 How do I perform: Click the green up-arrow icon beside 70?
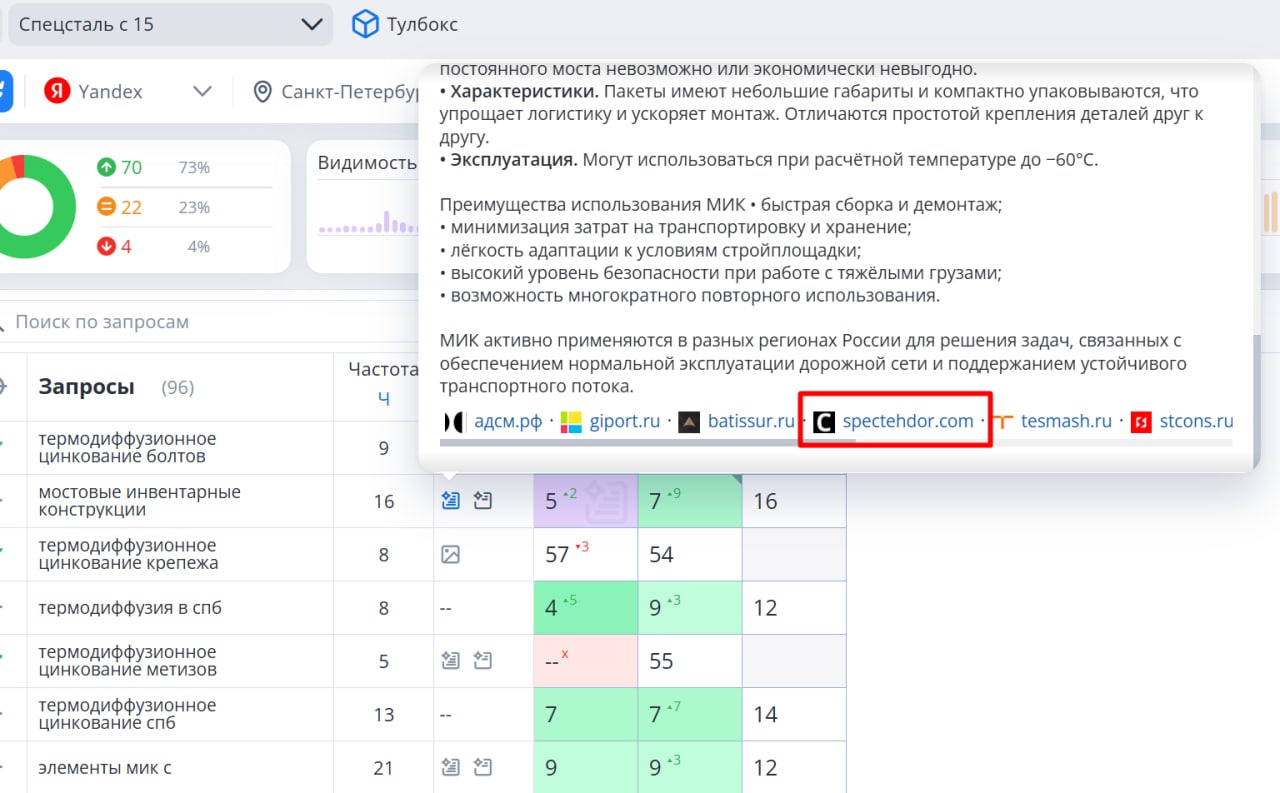(x=106, y=167)
